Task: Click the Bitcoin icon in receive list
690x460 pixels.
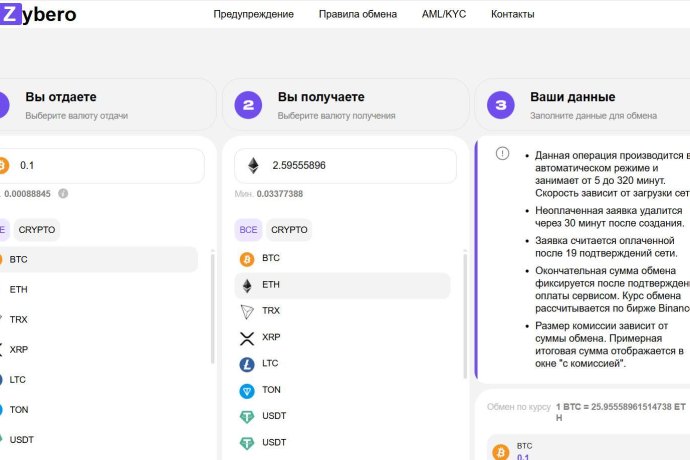Action: tap(247, 259)
